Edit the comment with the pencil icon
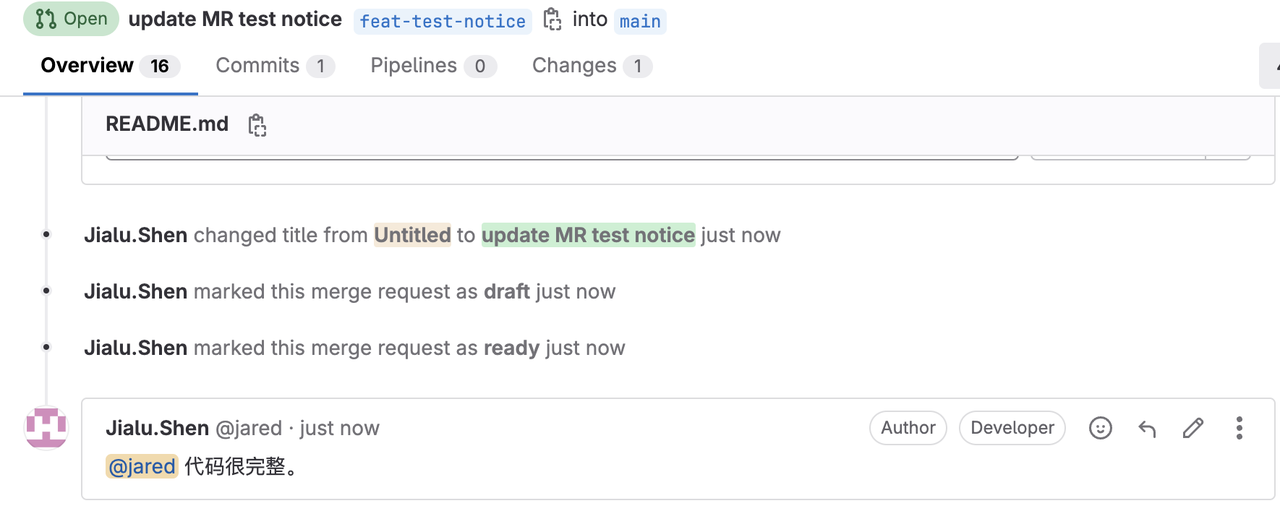The image size is (1280, 519). coord(1192,428)
